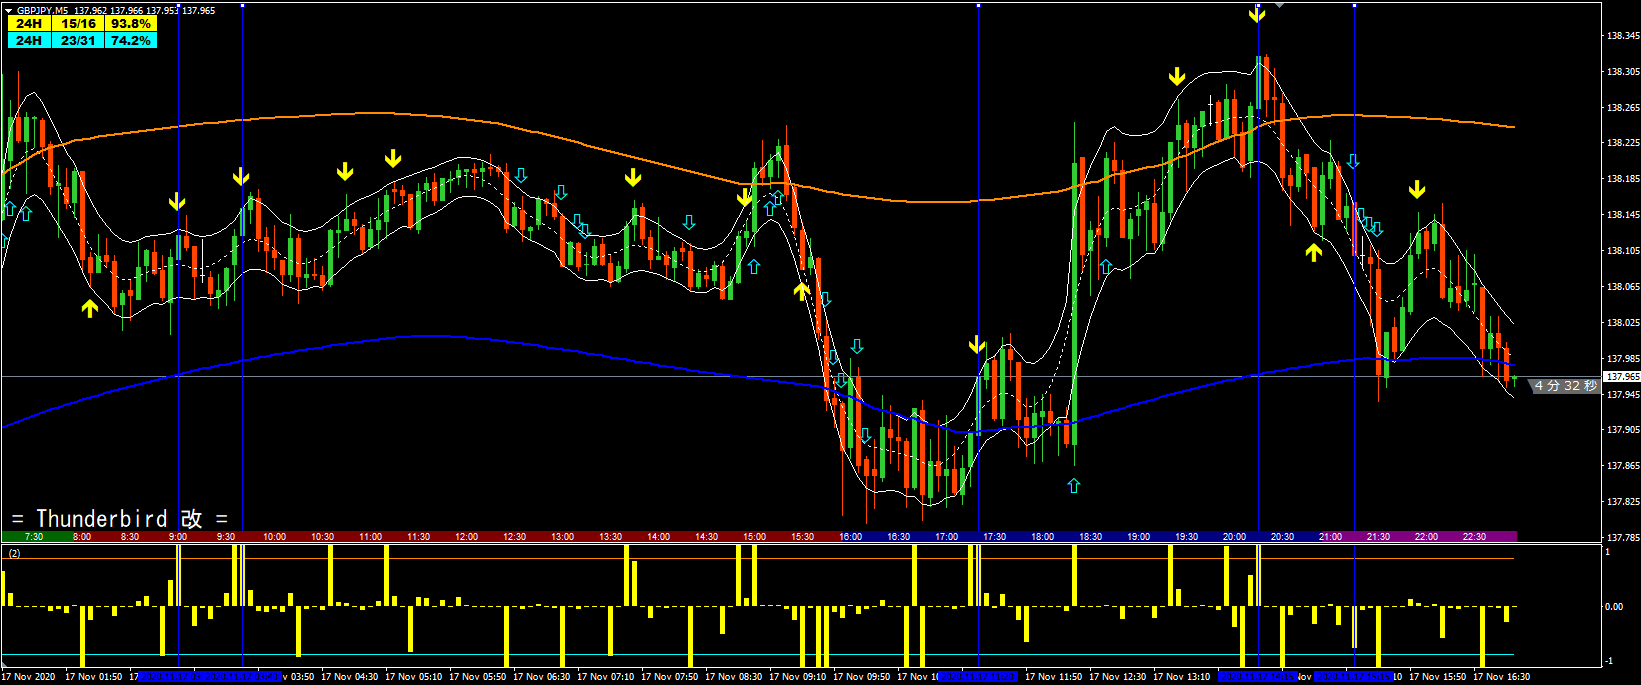The image size is (1641, 685).
Task: Click the (2) sub-window indicator label
Action: [x=14, y=552]
